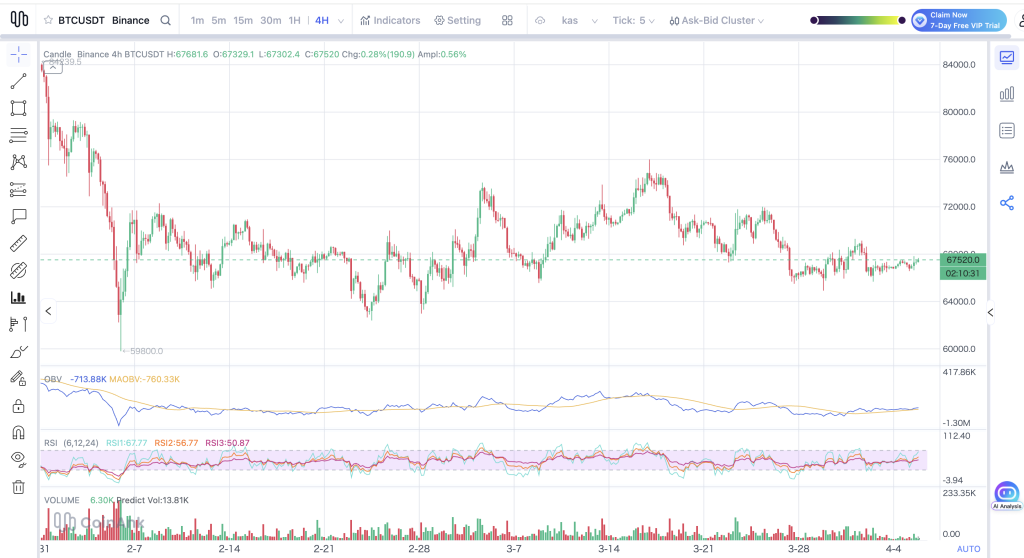1024x558 pixels.
Task: Select the rectangle shape drawing tool
Action: coord(18,108)
